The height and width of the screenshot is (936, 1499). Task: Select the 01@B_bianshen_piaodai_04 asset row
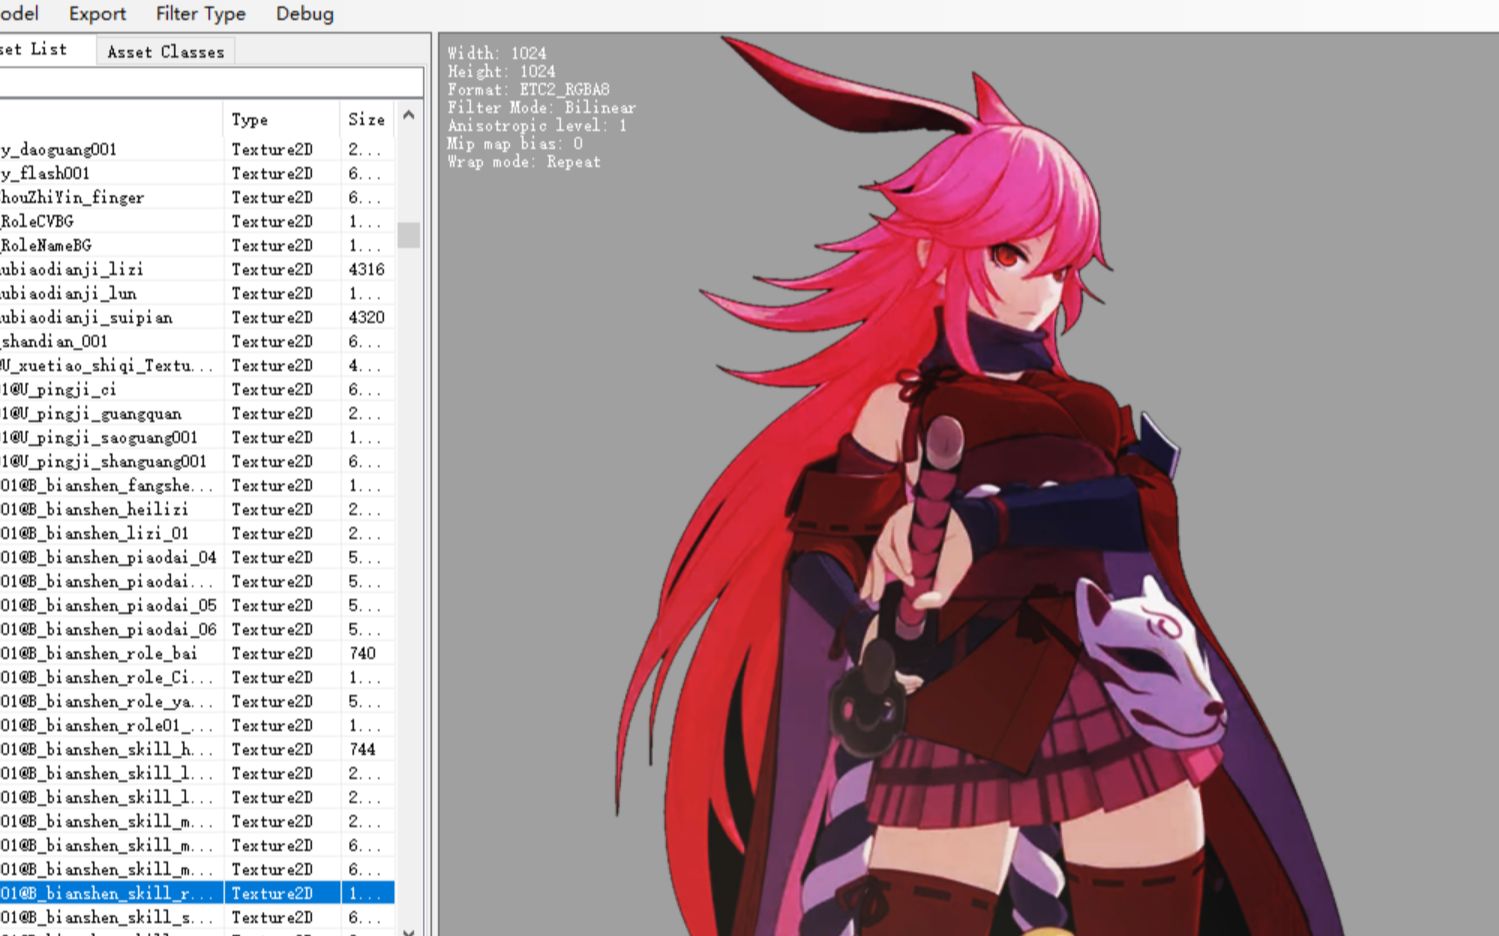coord(197,557)
